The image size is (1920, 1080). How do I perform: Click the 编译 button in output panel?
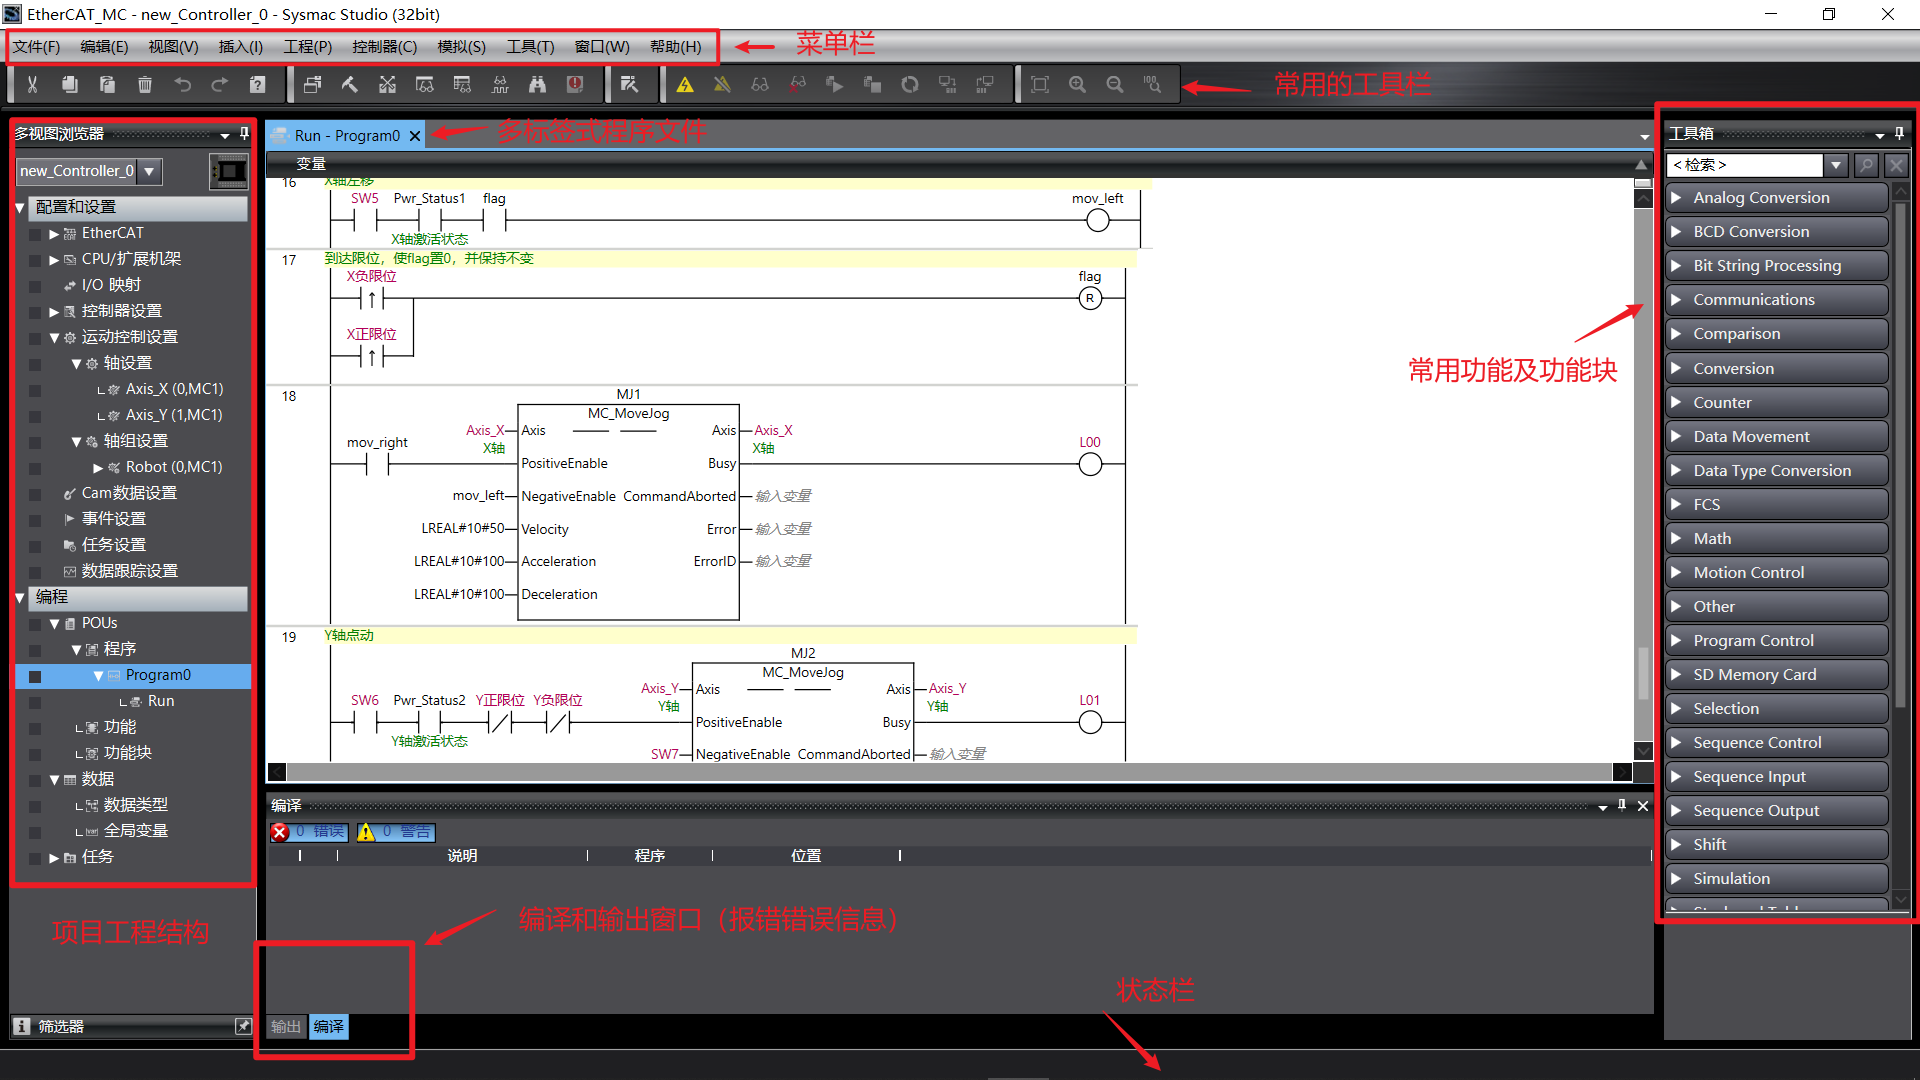point(327,1026)
